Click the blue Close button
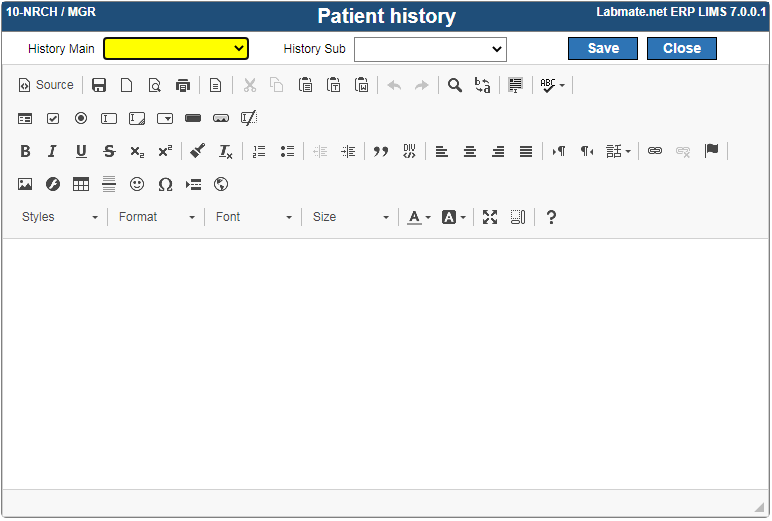 click(682, 48)
